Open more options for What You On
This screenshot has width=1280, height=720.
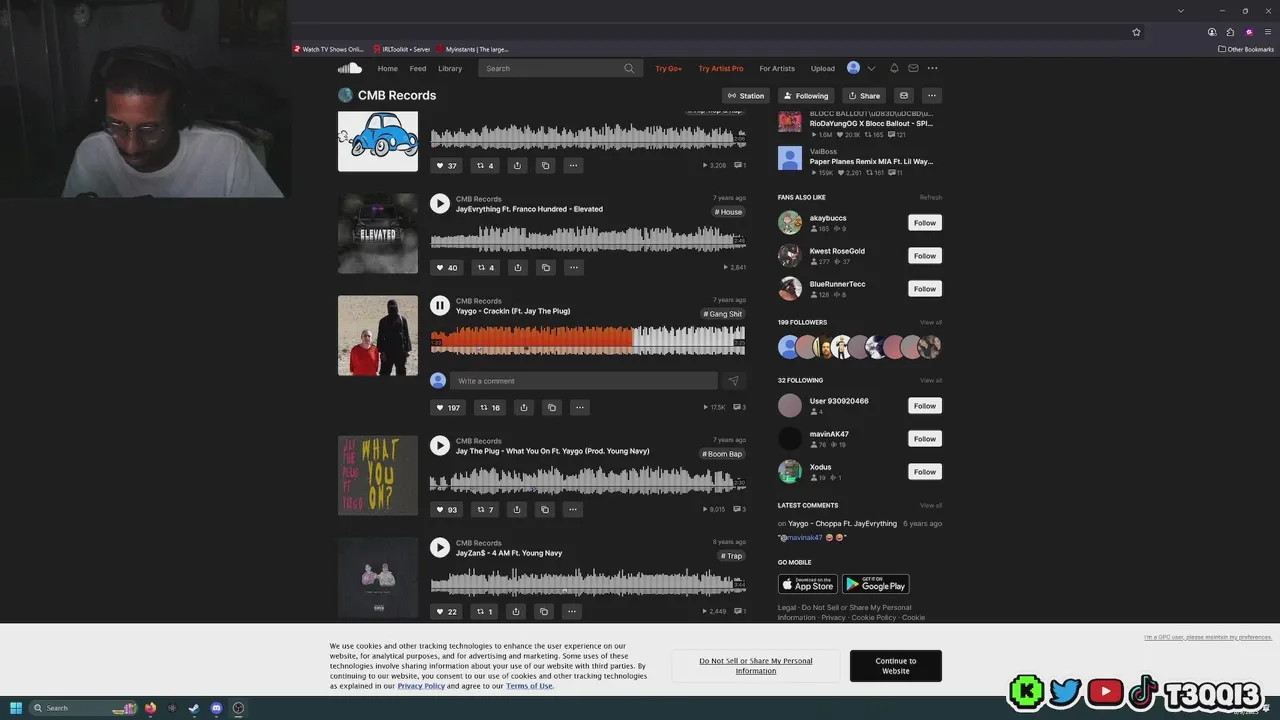(572, 509)
